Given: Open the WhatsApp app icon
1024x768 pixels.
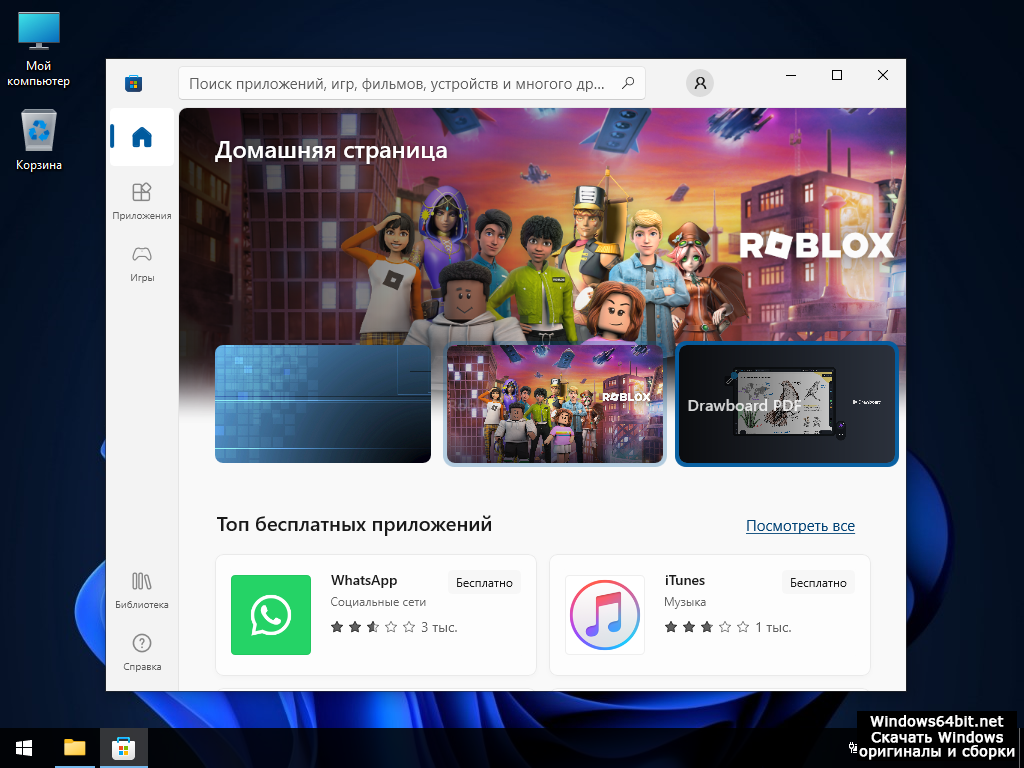Looking at the screenshot, I should coord(271,615).
